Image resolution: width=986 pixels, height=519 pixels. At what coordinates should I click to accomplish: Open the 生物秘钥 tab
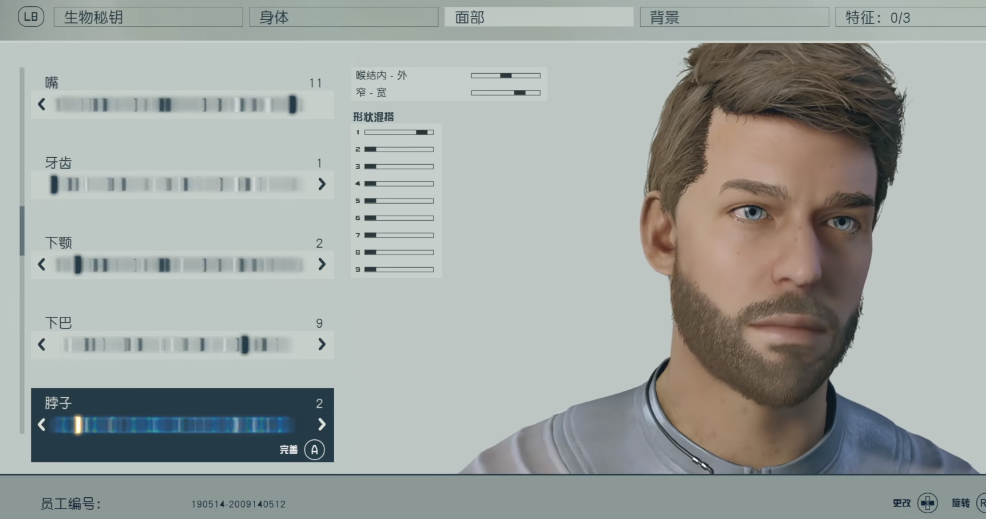point(148,17)
